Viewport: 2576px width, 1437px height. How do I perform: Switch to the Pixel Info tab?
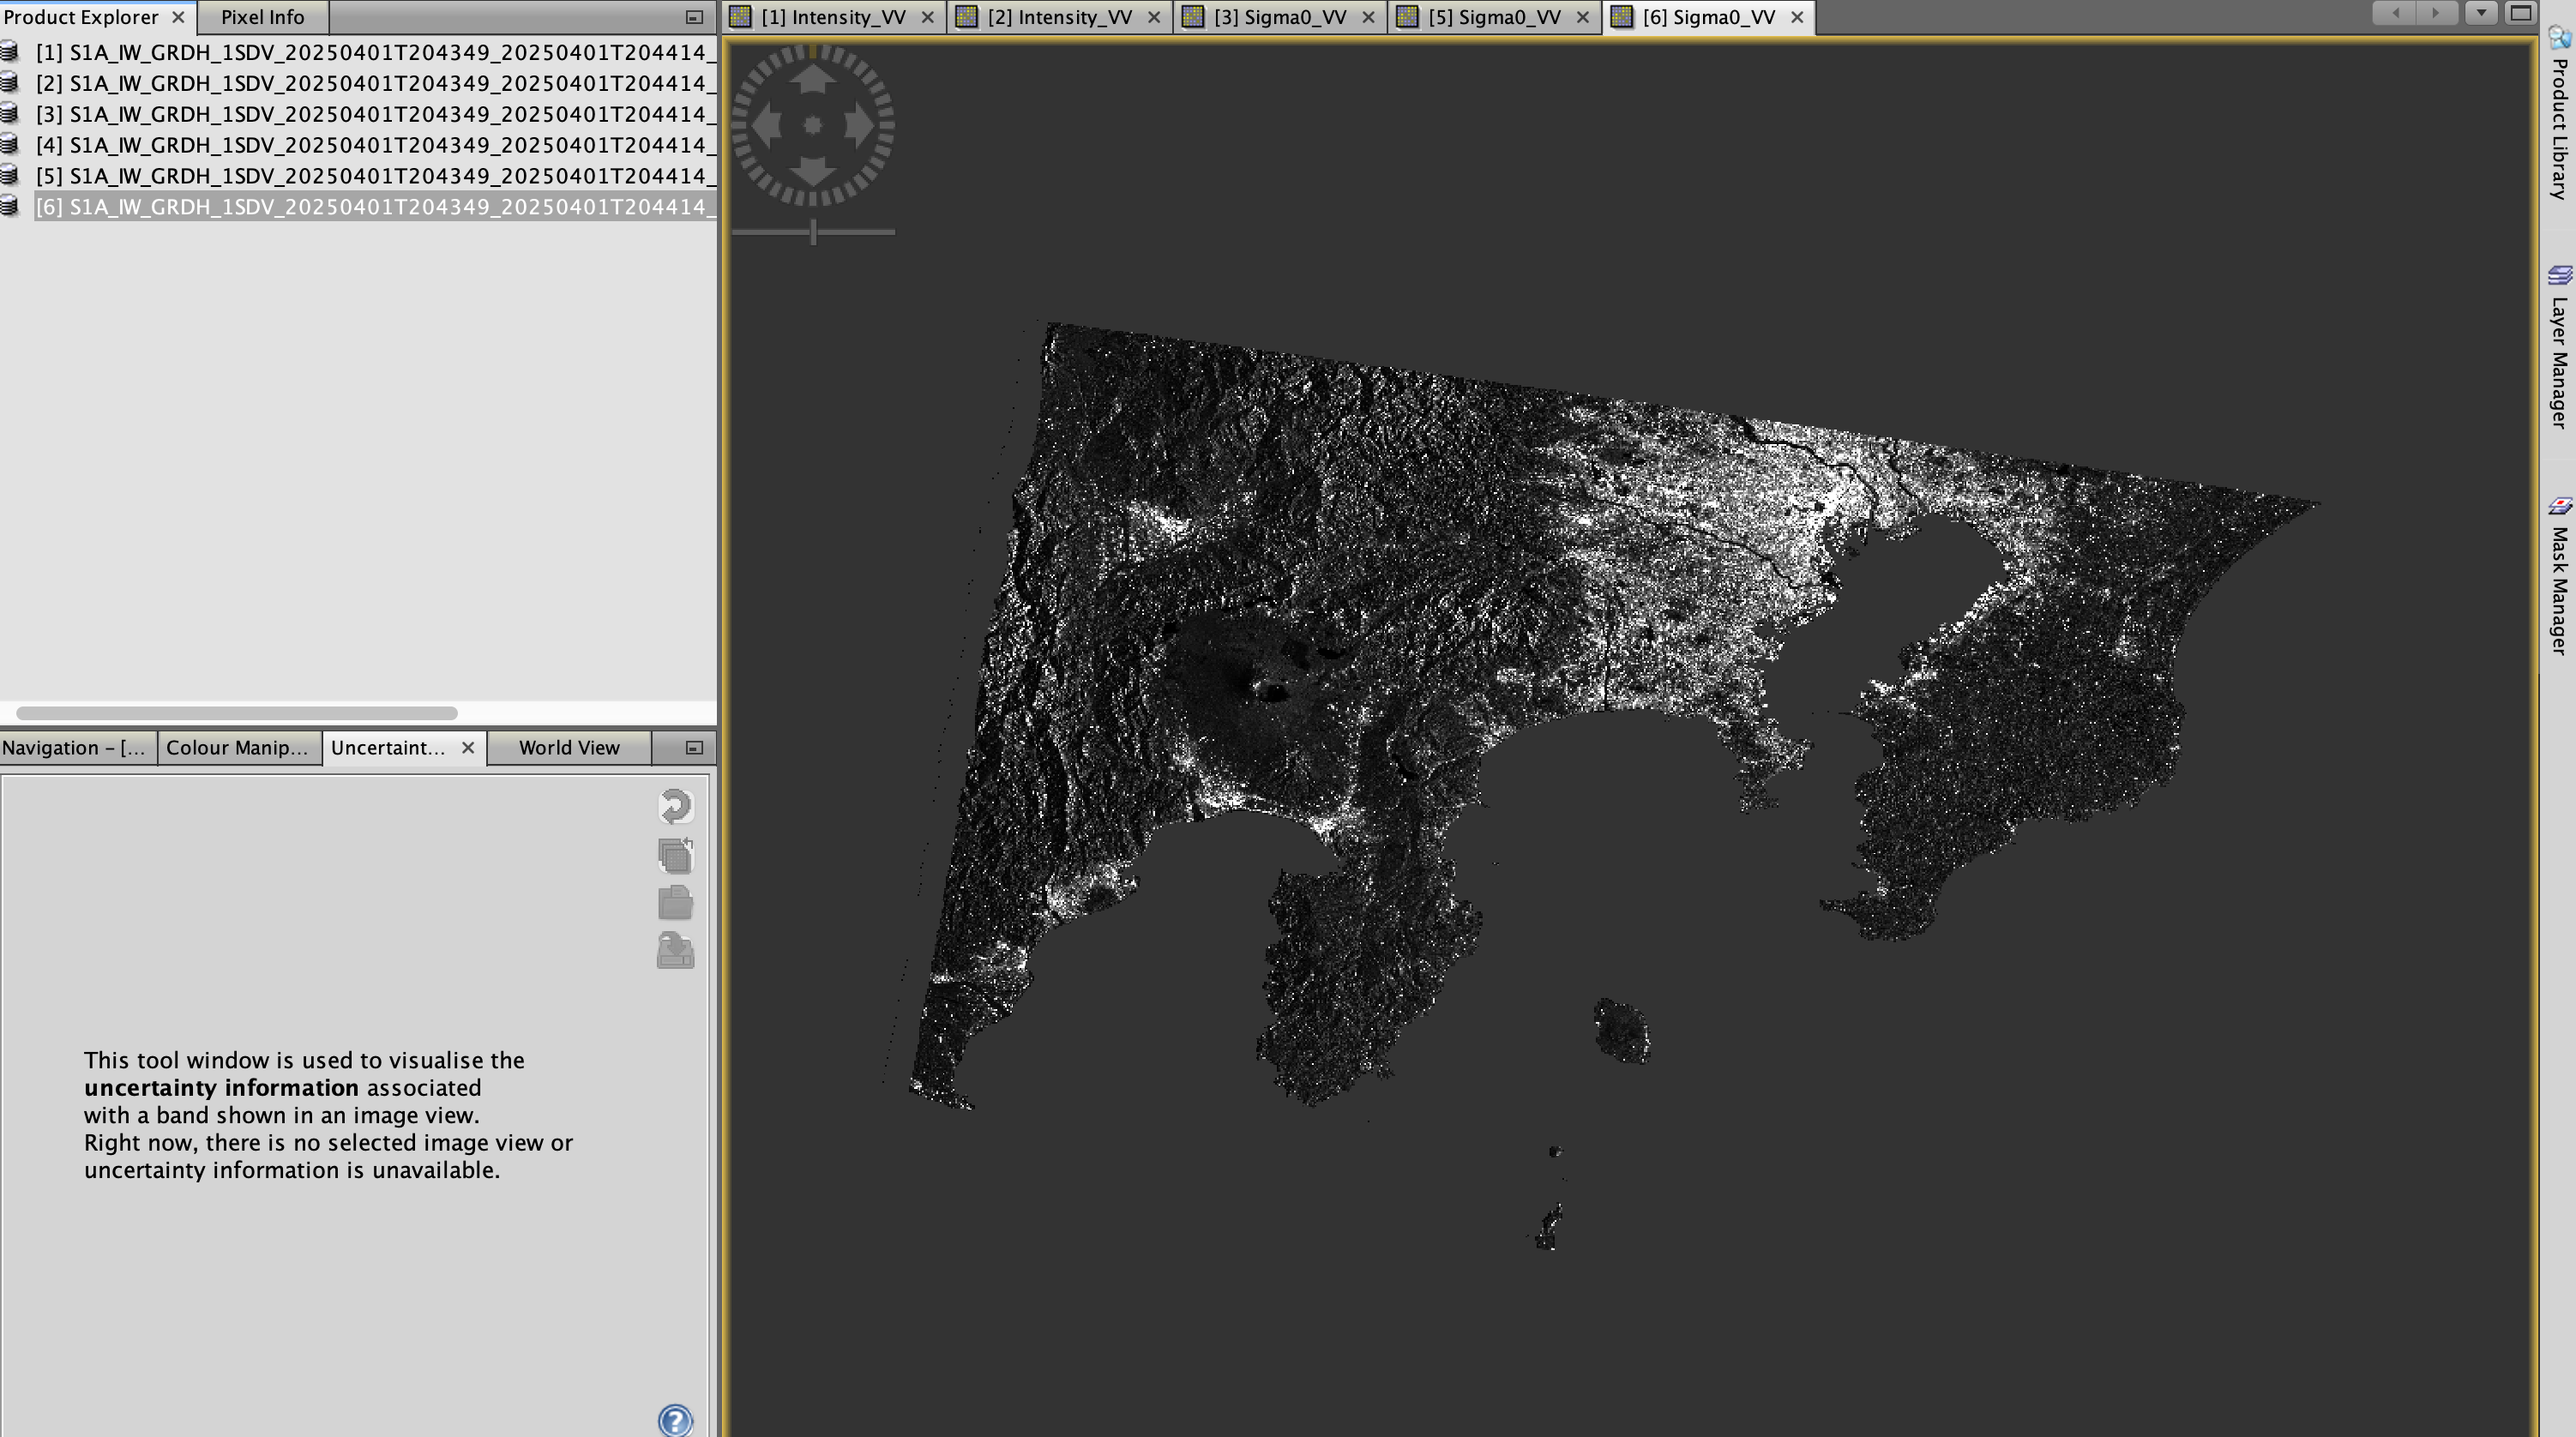point(262,17)
